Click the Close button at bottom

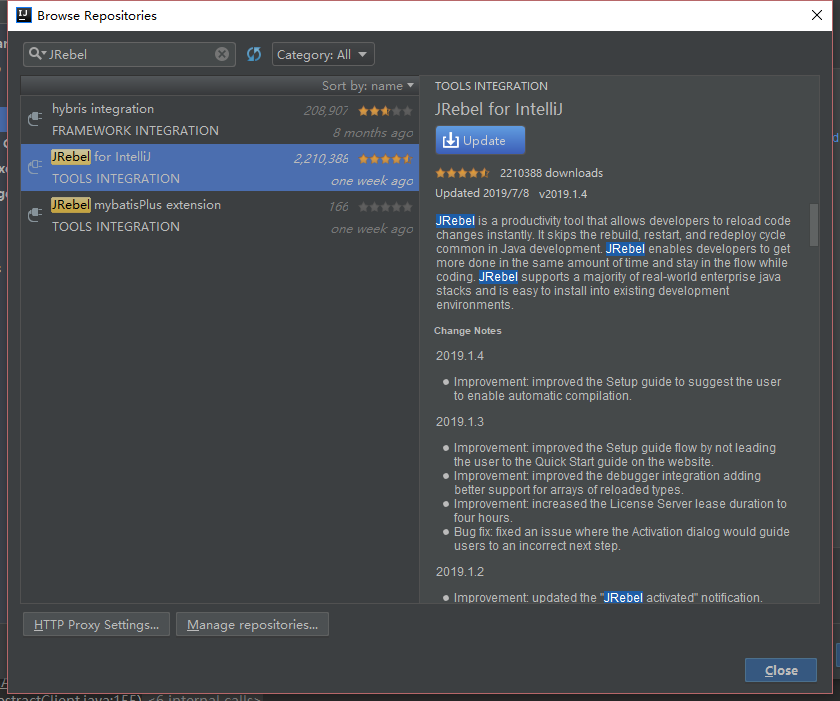click(780, 670)
